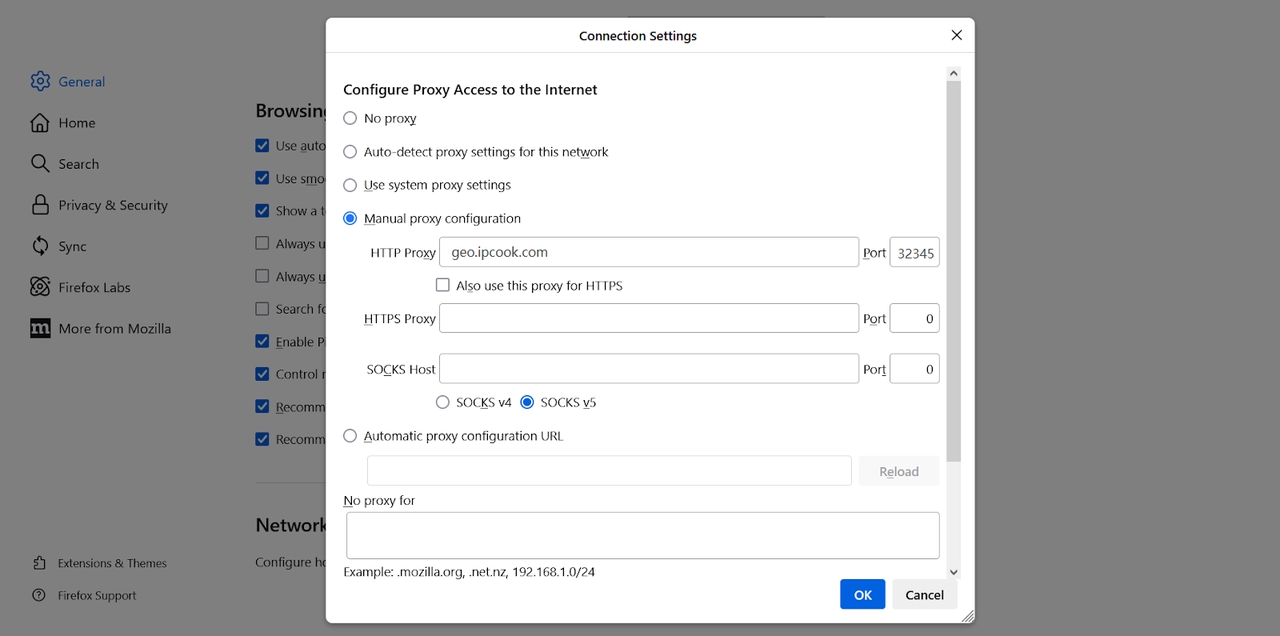Select "Auto-detect proxy settings for this network"

click(350, 151)
